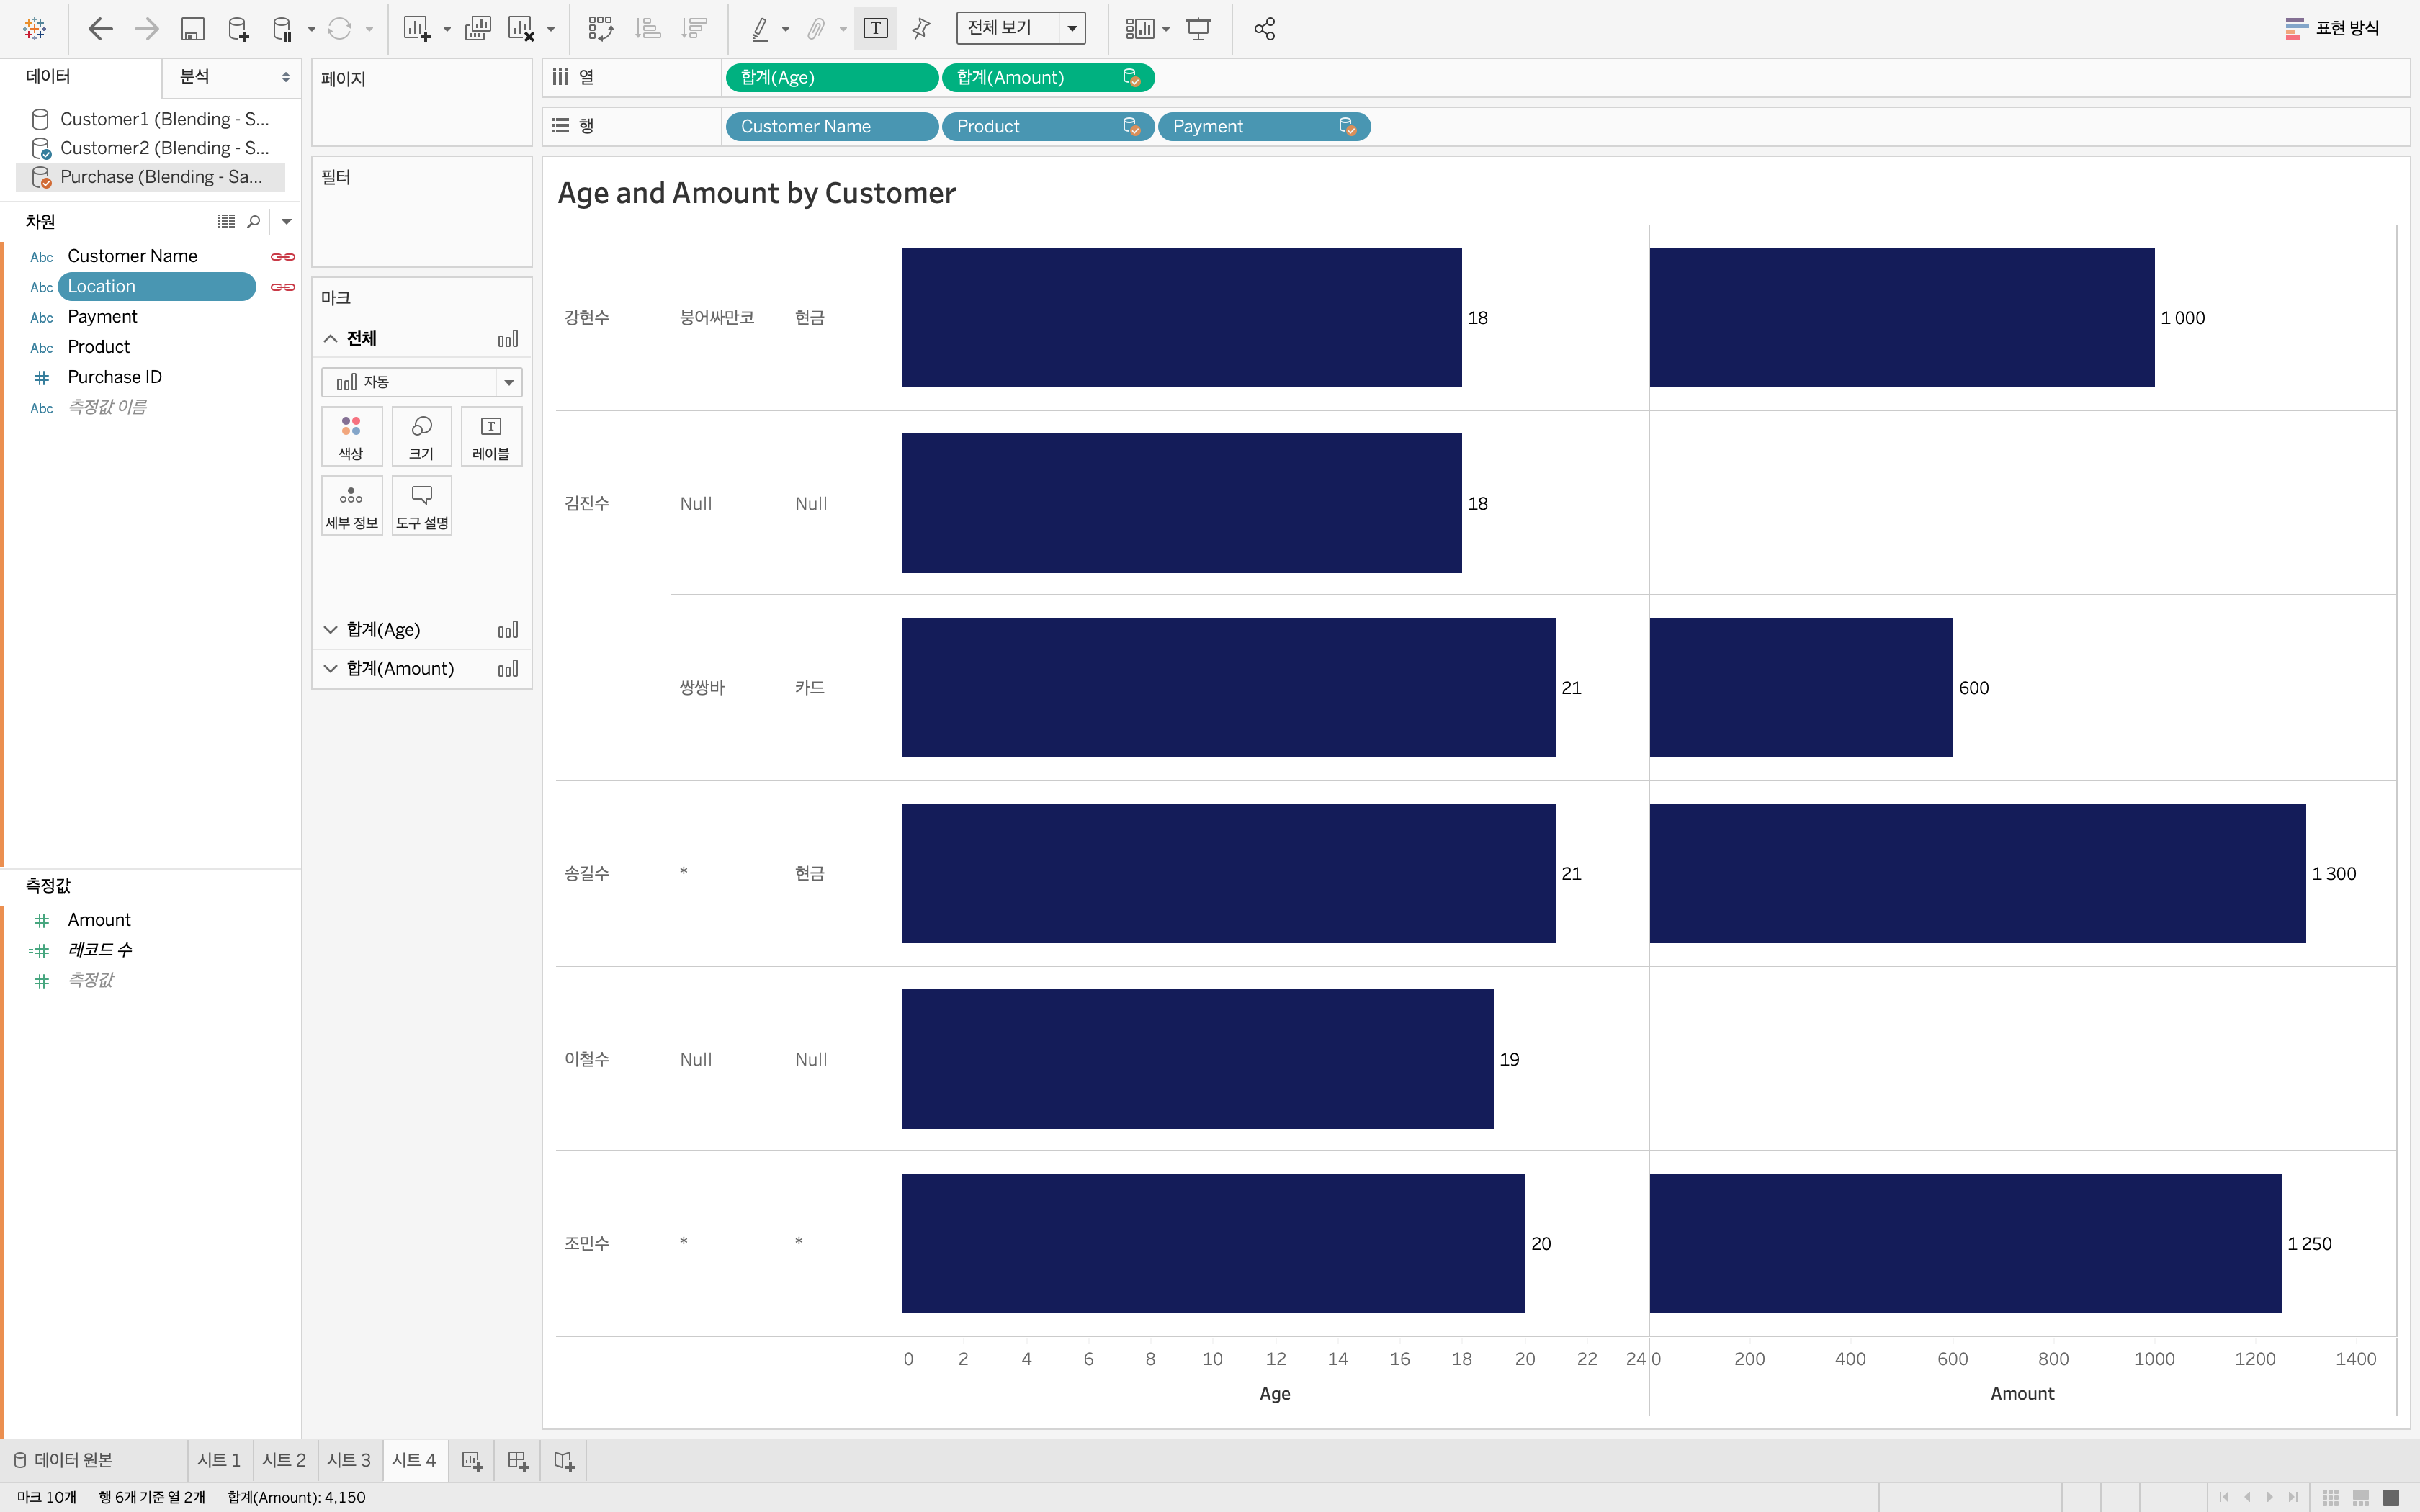Viewport: 2420px width, 1512px height.
Task: Click the new dashboard icon in tab bar
Action: click(x=517, y=1461)
